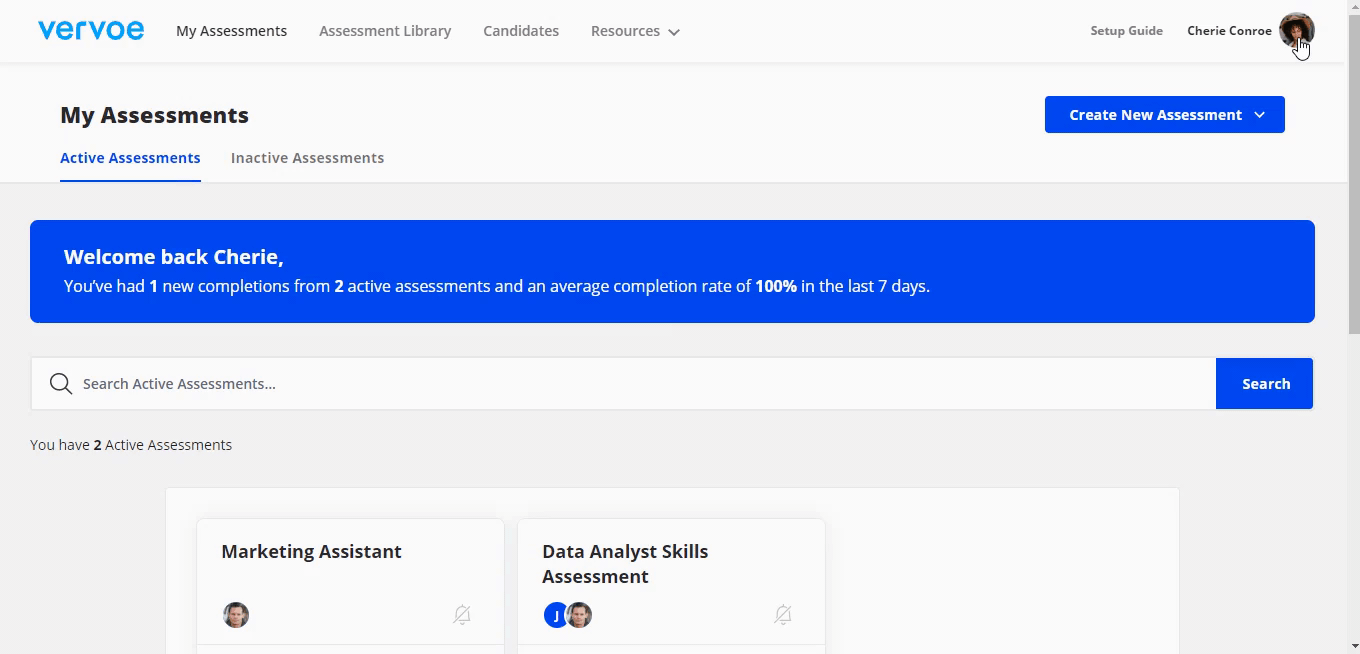Click the photo avatar on Data Analyst card
1360x654 pixels.
pos(580,615)
